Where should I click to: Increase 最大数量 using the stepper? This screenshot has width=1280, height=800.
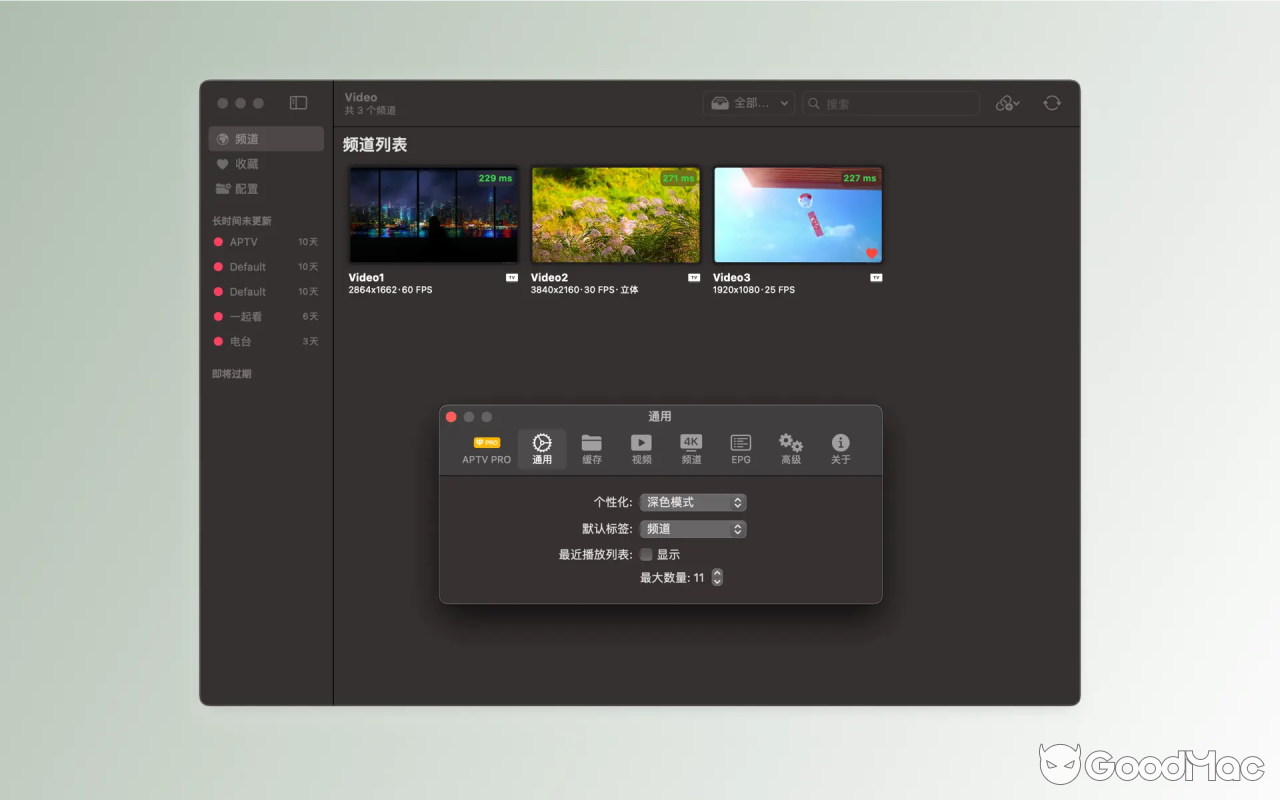click(x=716, y=573)
